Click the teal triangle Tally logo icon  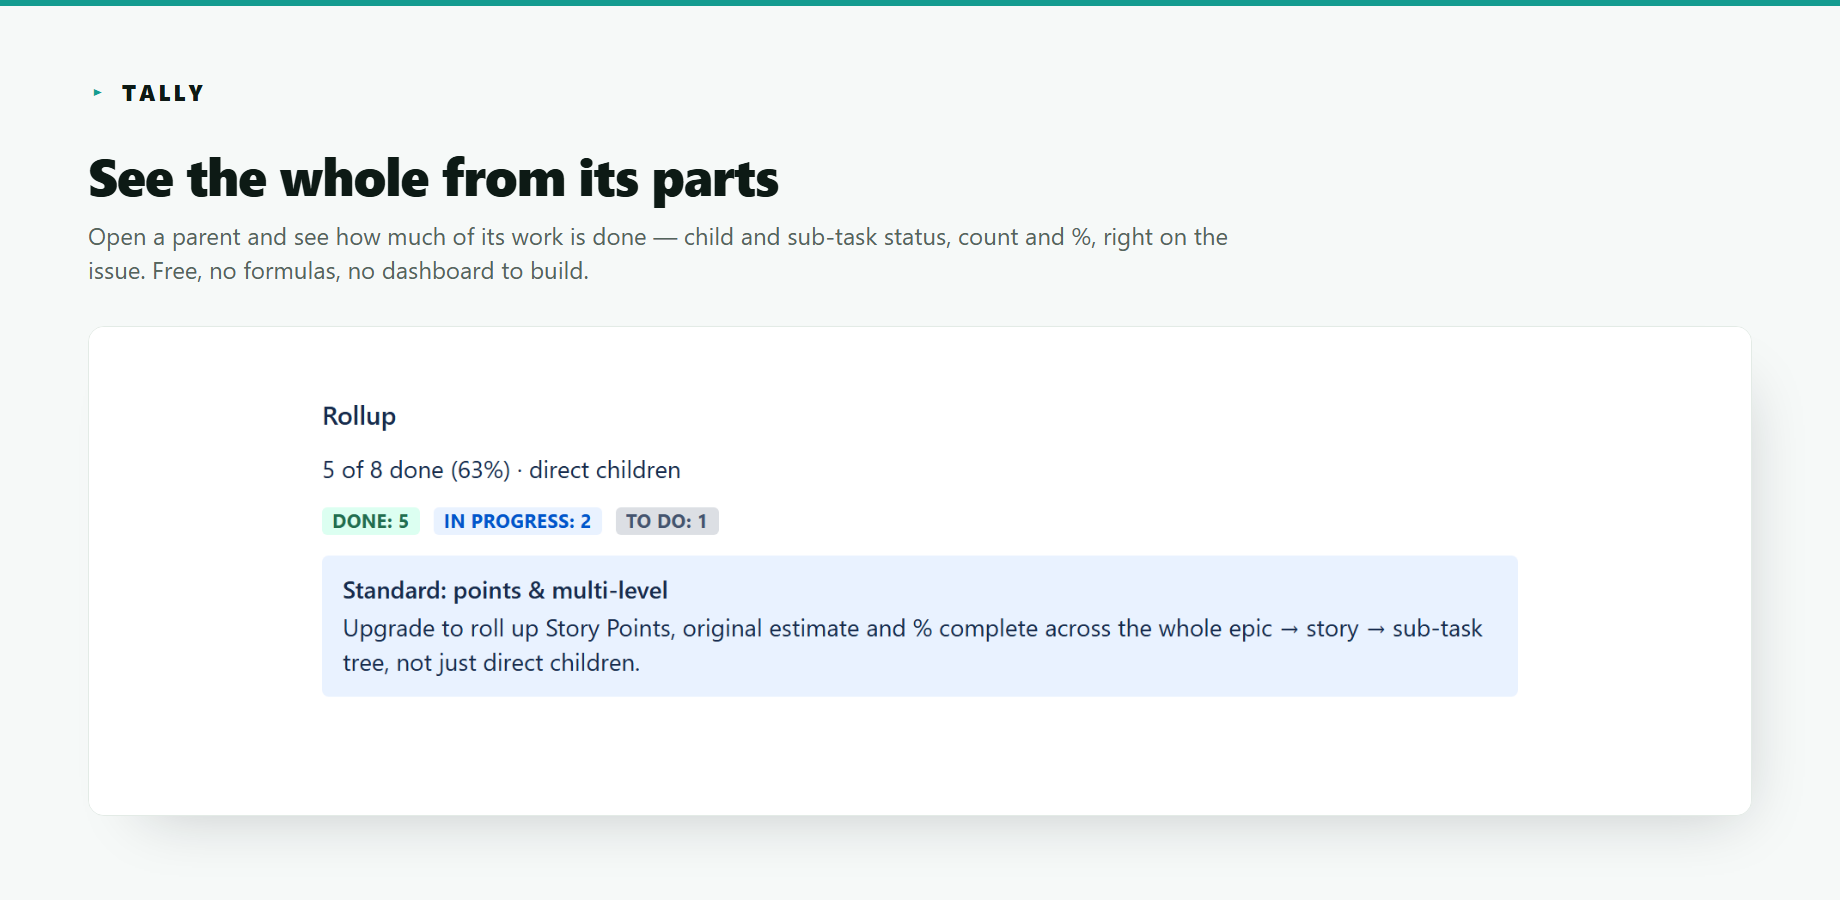pyautogui.click(x=98, y=93)
